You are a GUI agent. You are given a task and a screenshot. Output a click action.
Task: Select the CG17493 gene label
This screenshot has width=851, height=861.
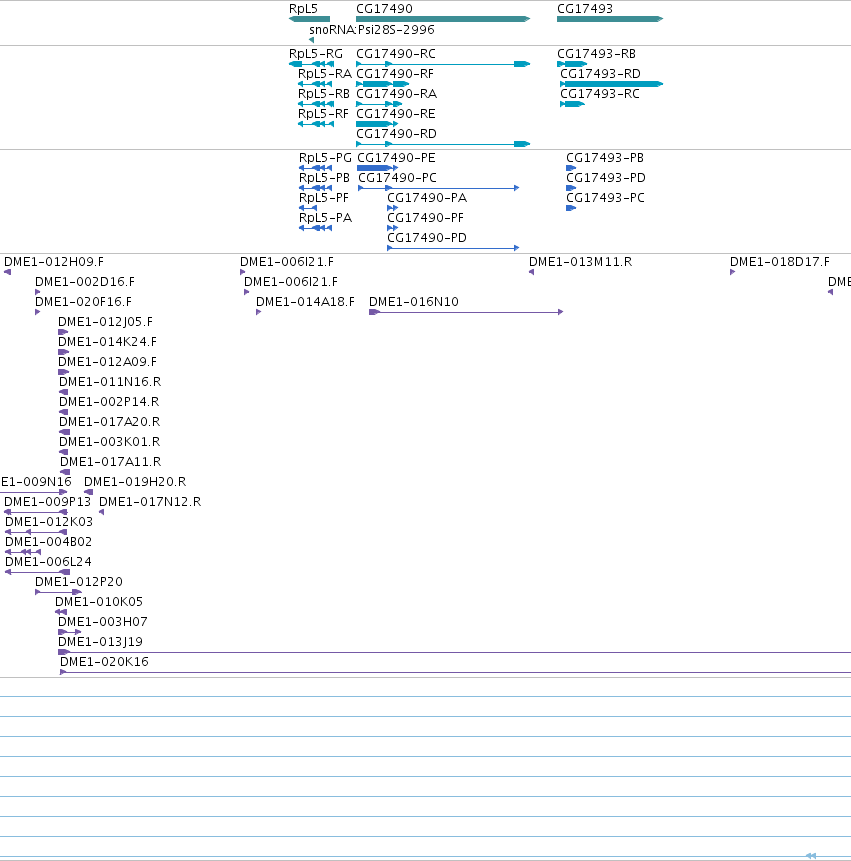(x=585, y=9)
